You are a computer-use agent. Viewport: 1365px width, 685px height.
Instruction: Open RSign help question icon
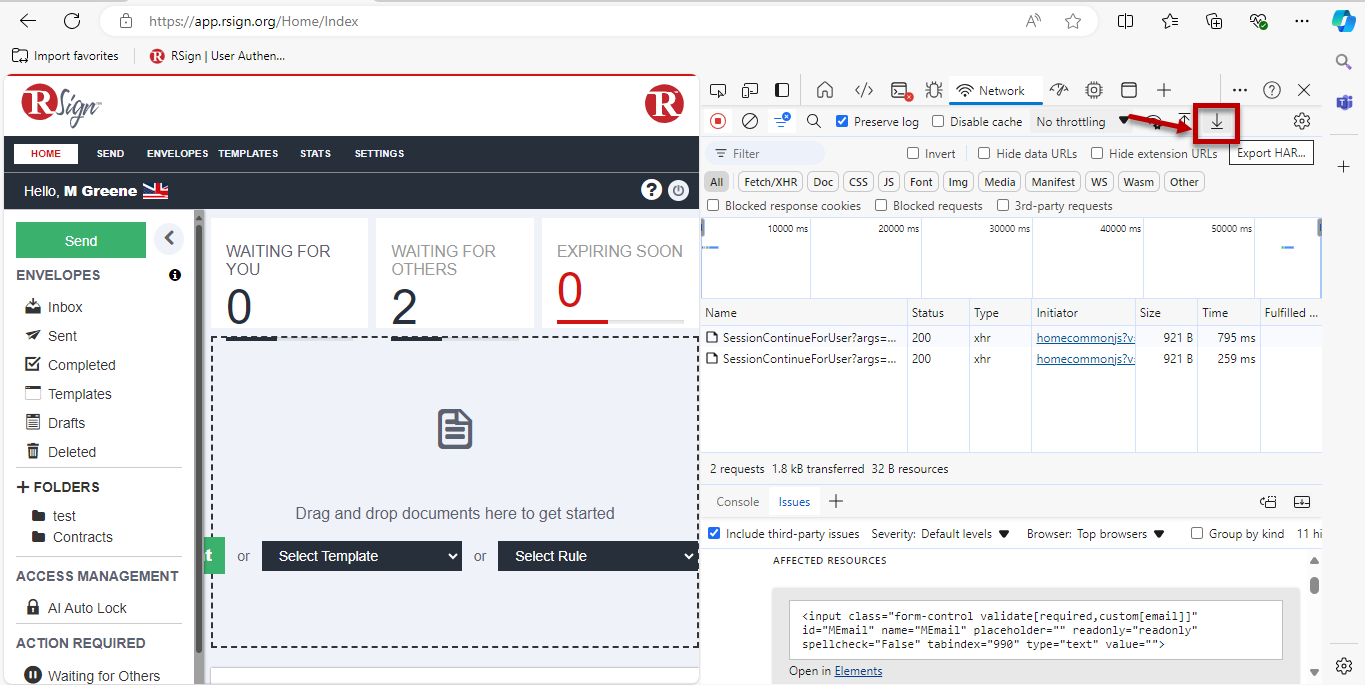652,190
